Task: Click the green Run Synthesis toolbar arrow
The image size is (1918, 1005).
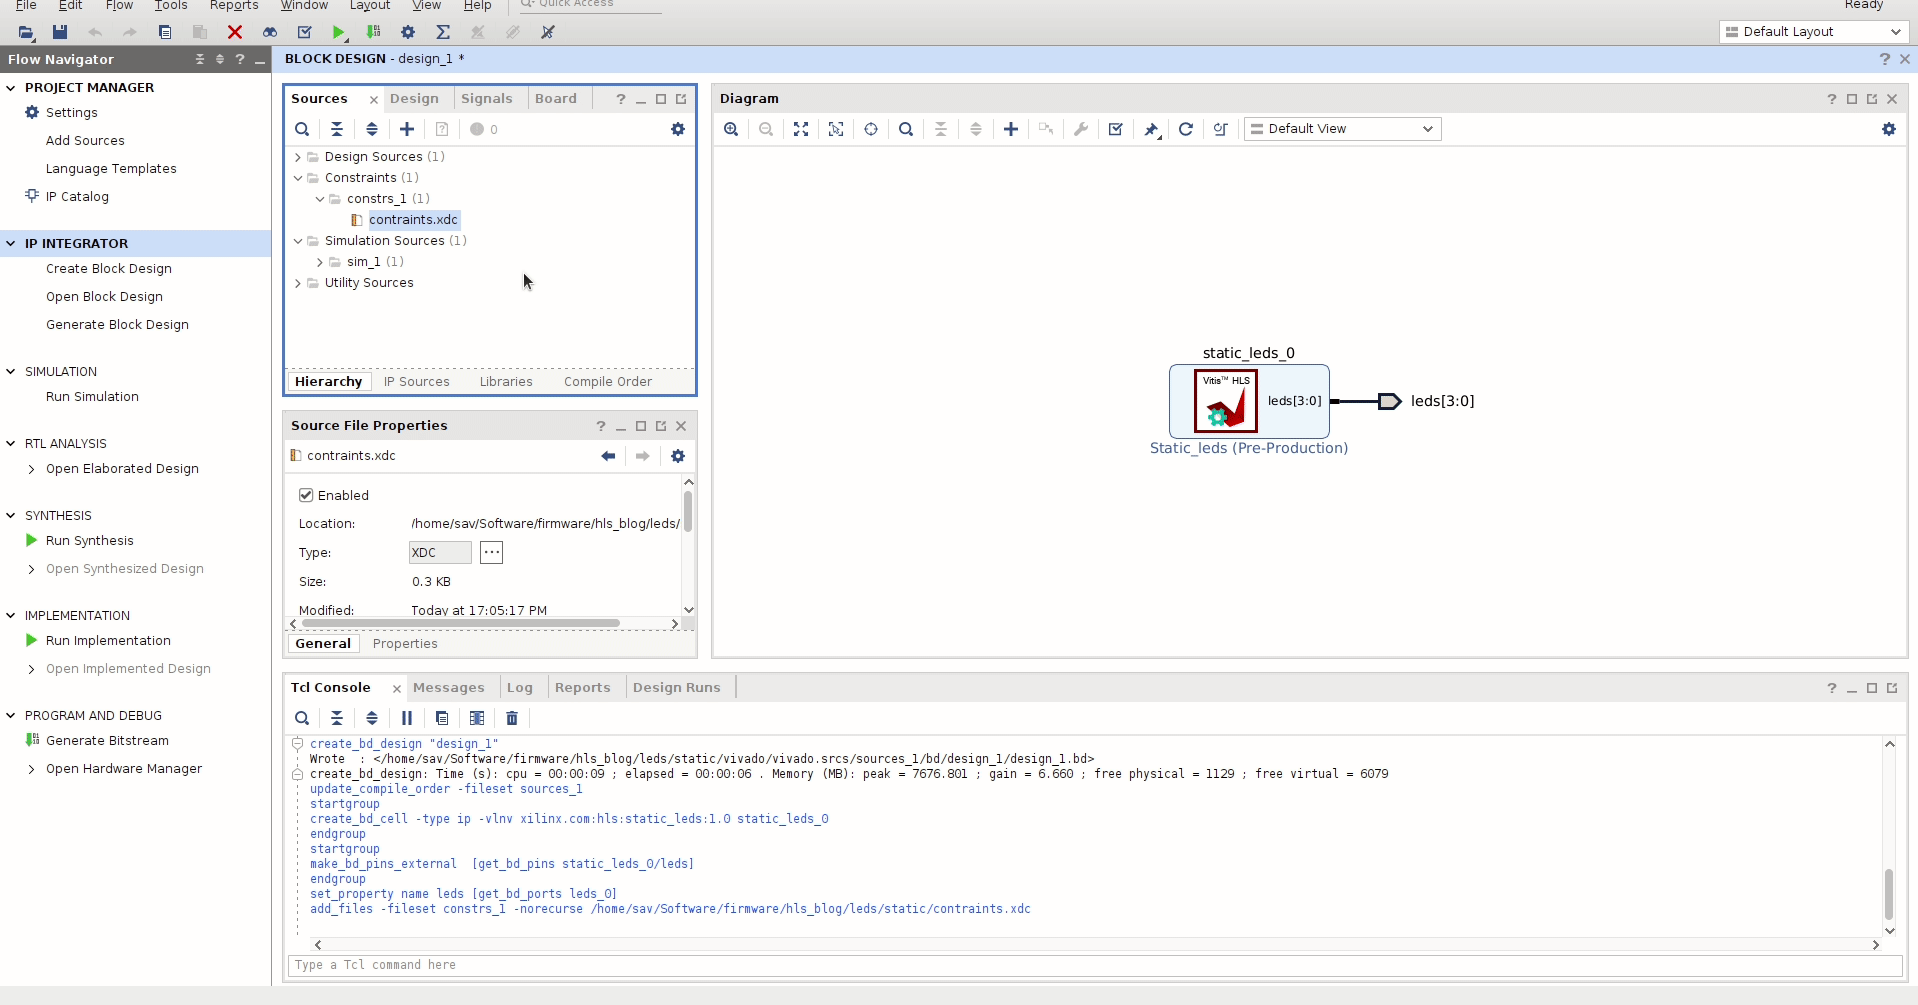Action: coord(339,32)
